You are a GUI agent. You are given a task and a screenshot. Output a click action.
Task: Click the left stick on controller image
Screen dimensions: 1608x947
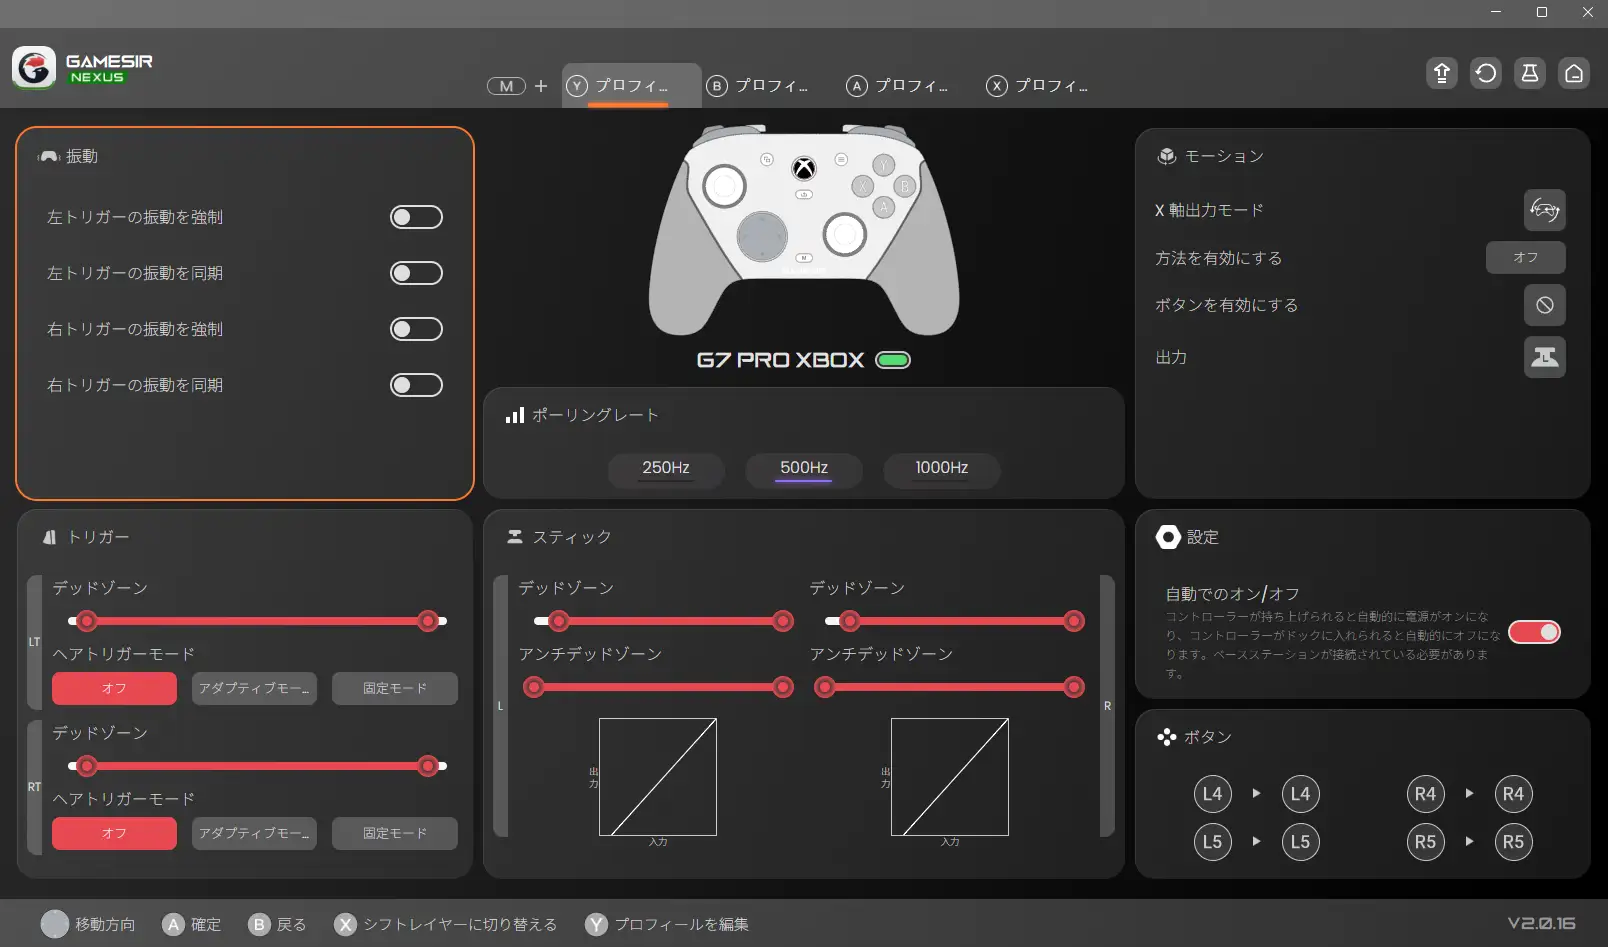[x=724, y=185]
